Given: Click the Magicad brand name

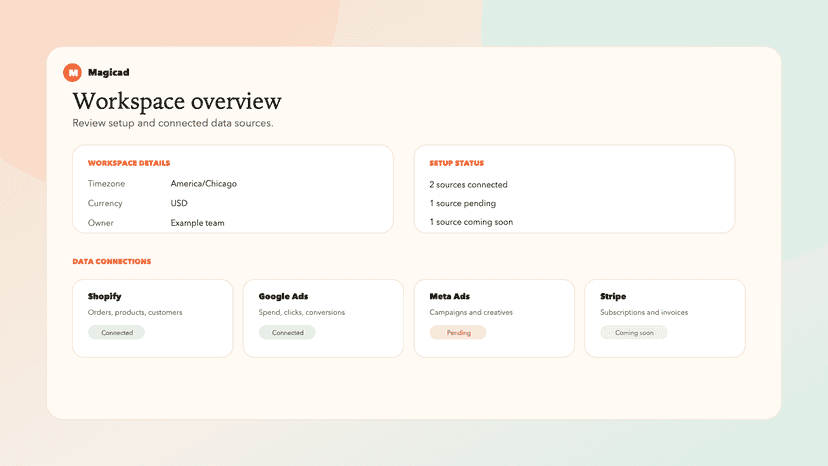Looking at the screenshot, I should click(108, 72).
